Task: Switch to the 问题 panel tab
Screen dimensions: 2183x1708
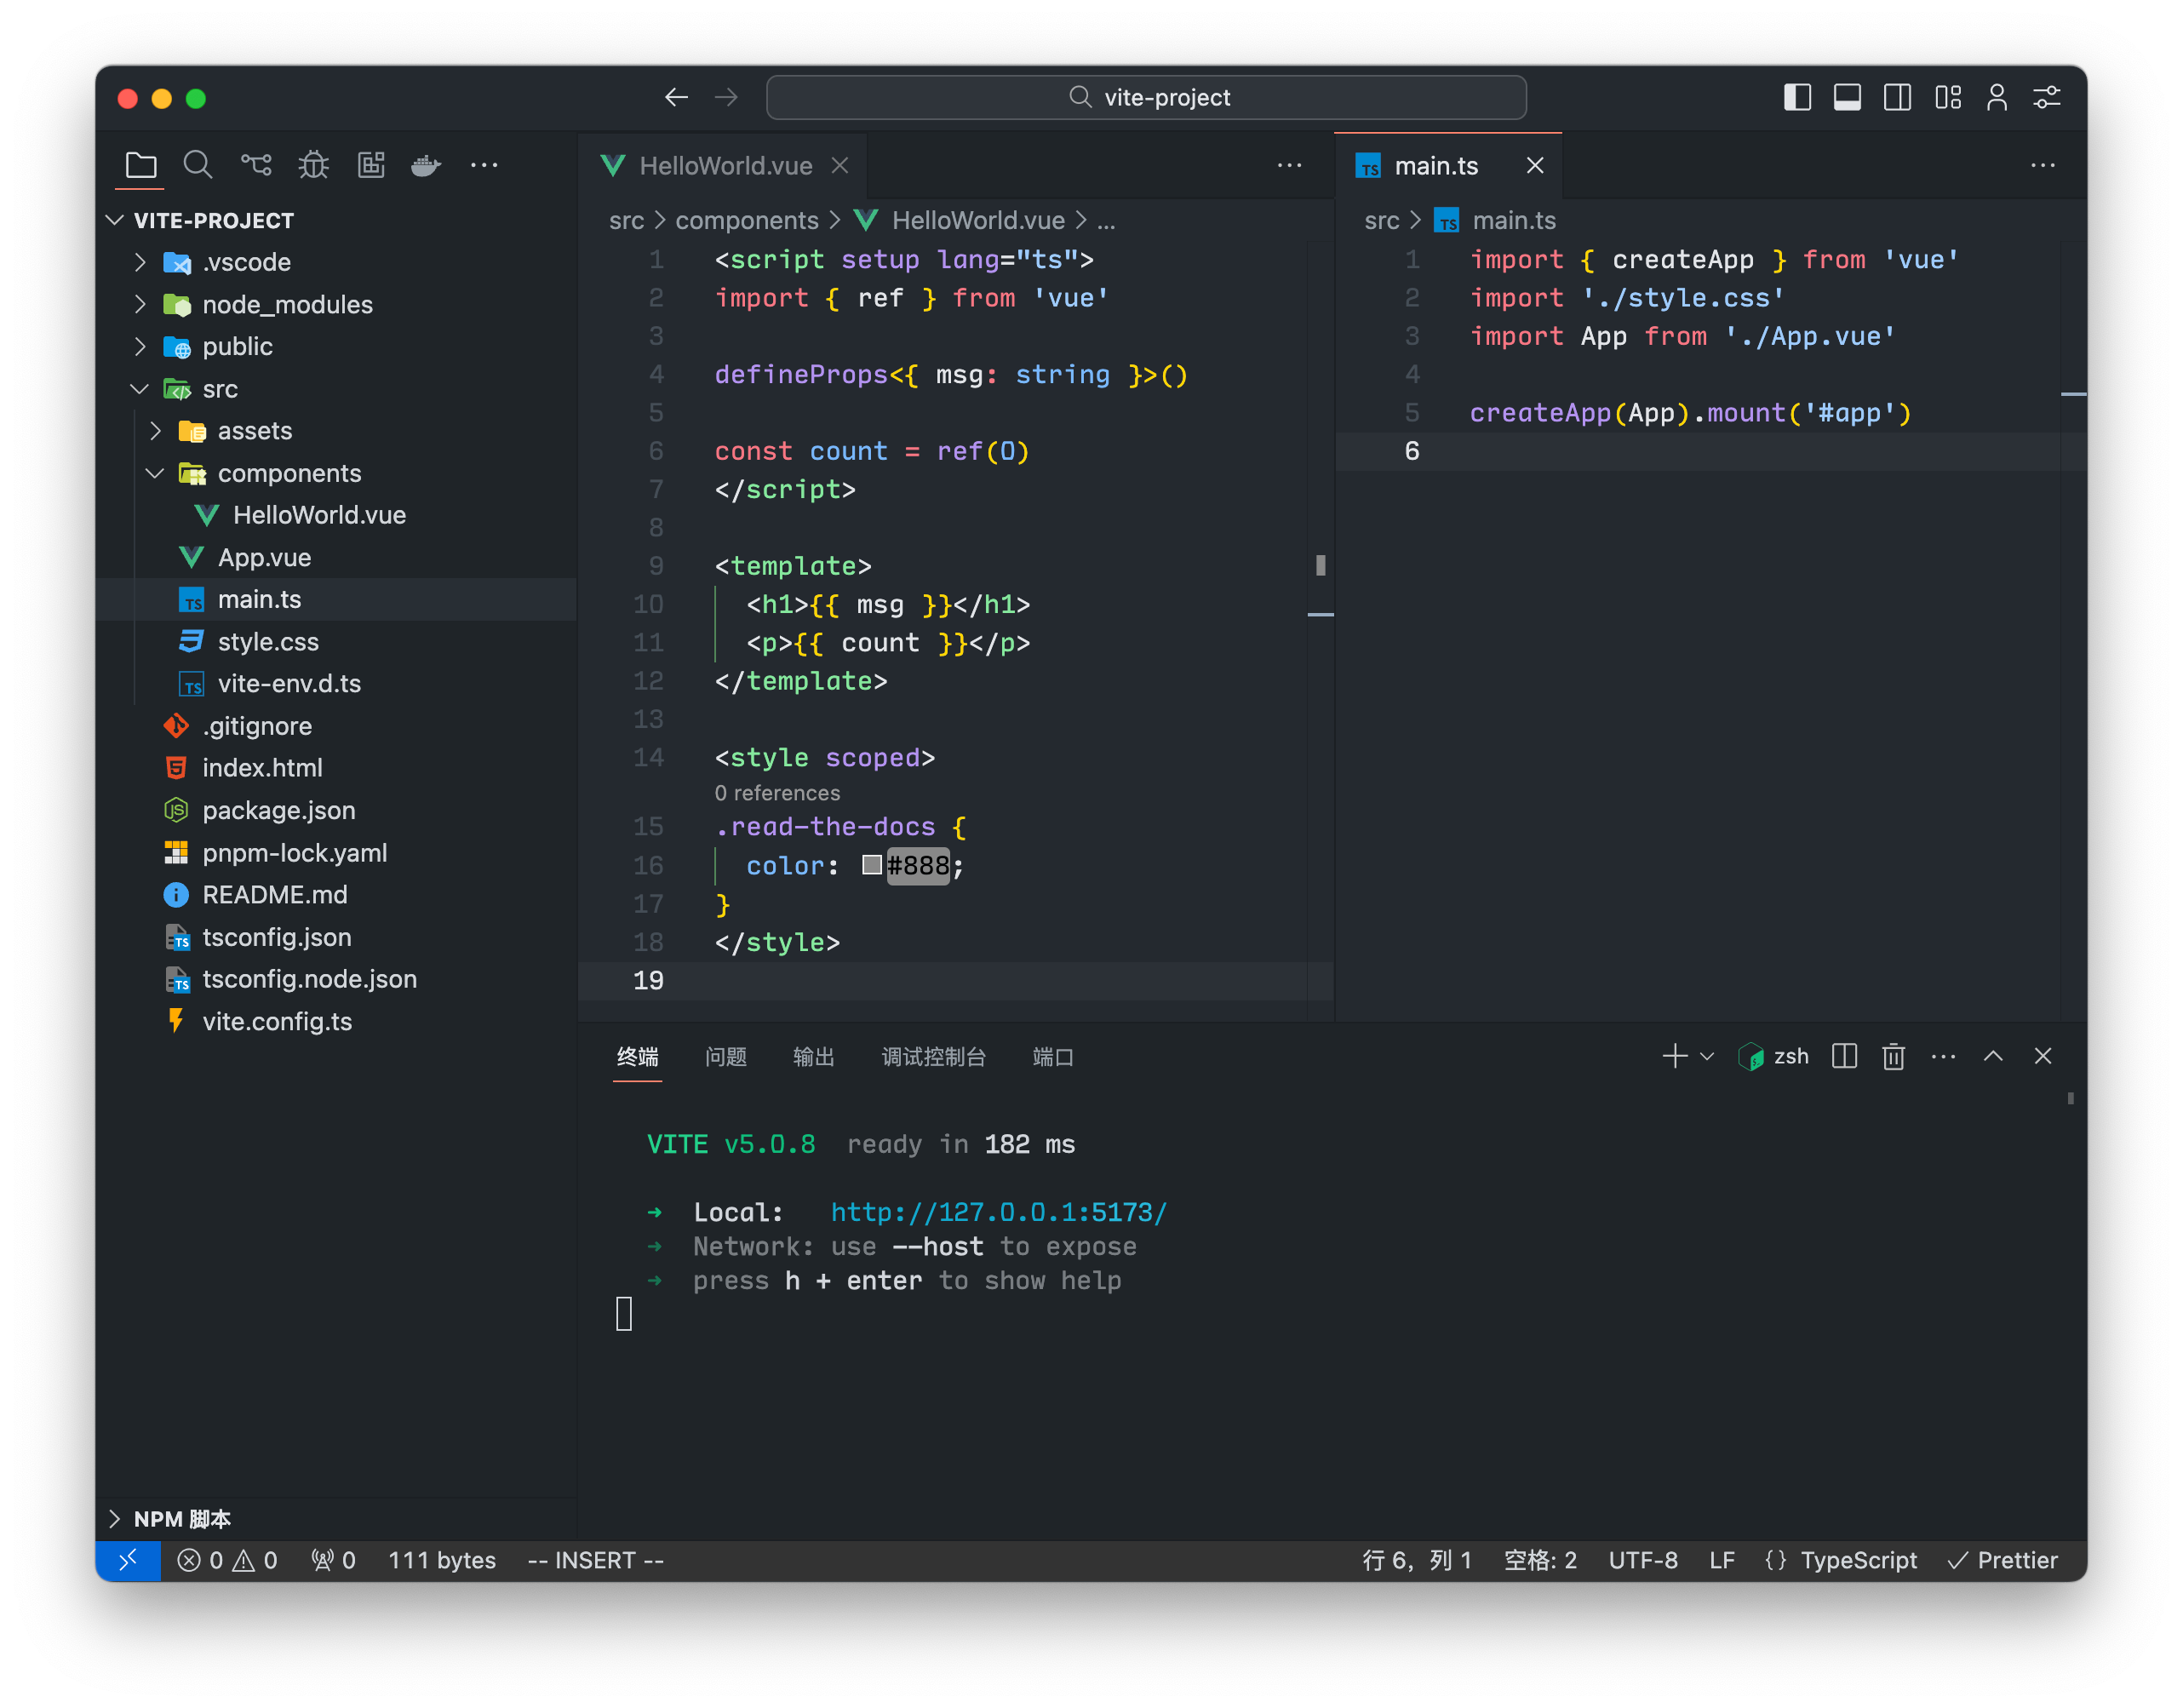Action: click(x=726, y=1057)
